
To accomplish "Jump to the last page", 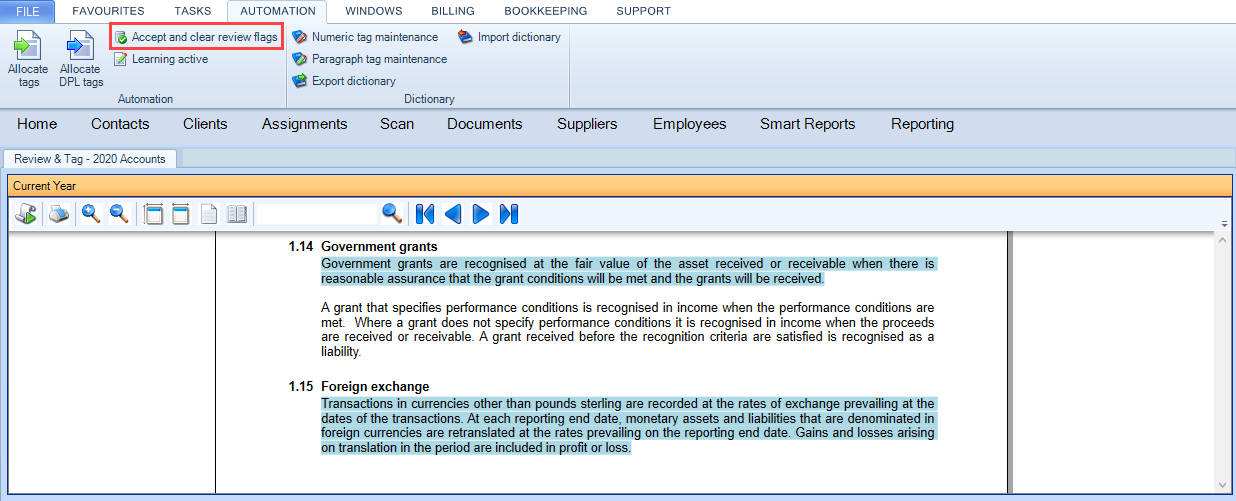I will [x=509, y=213].
